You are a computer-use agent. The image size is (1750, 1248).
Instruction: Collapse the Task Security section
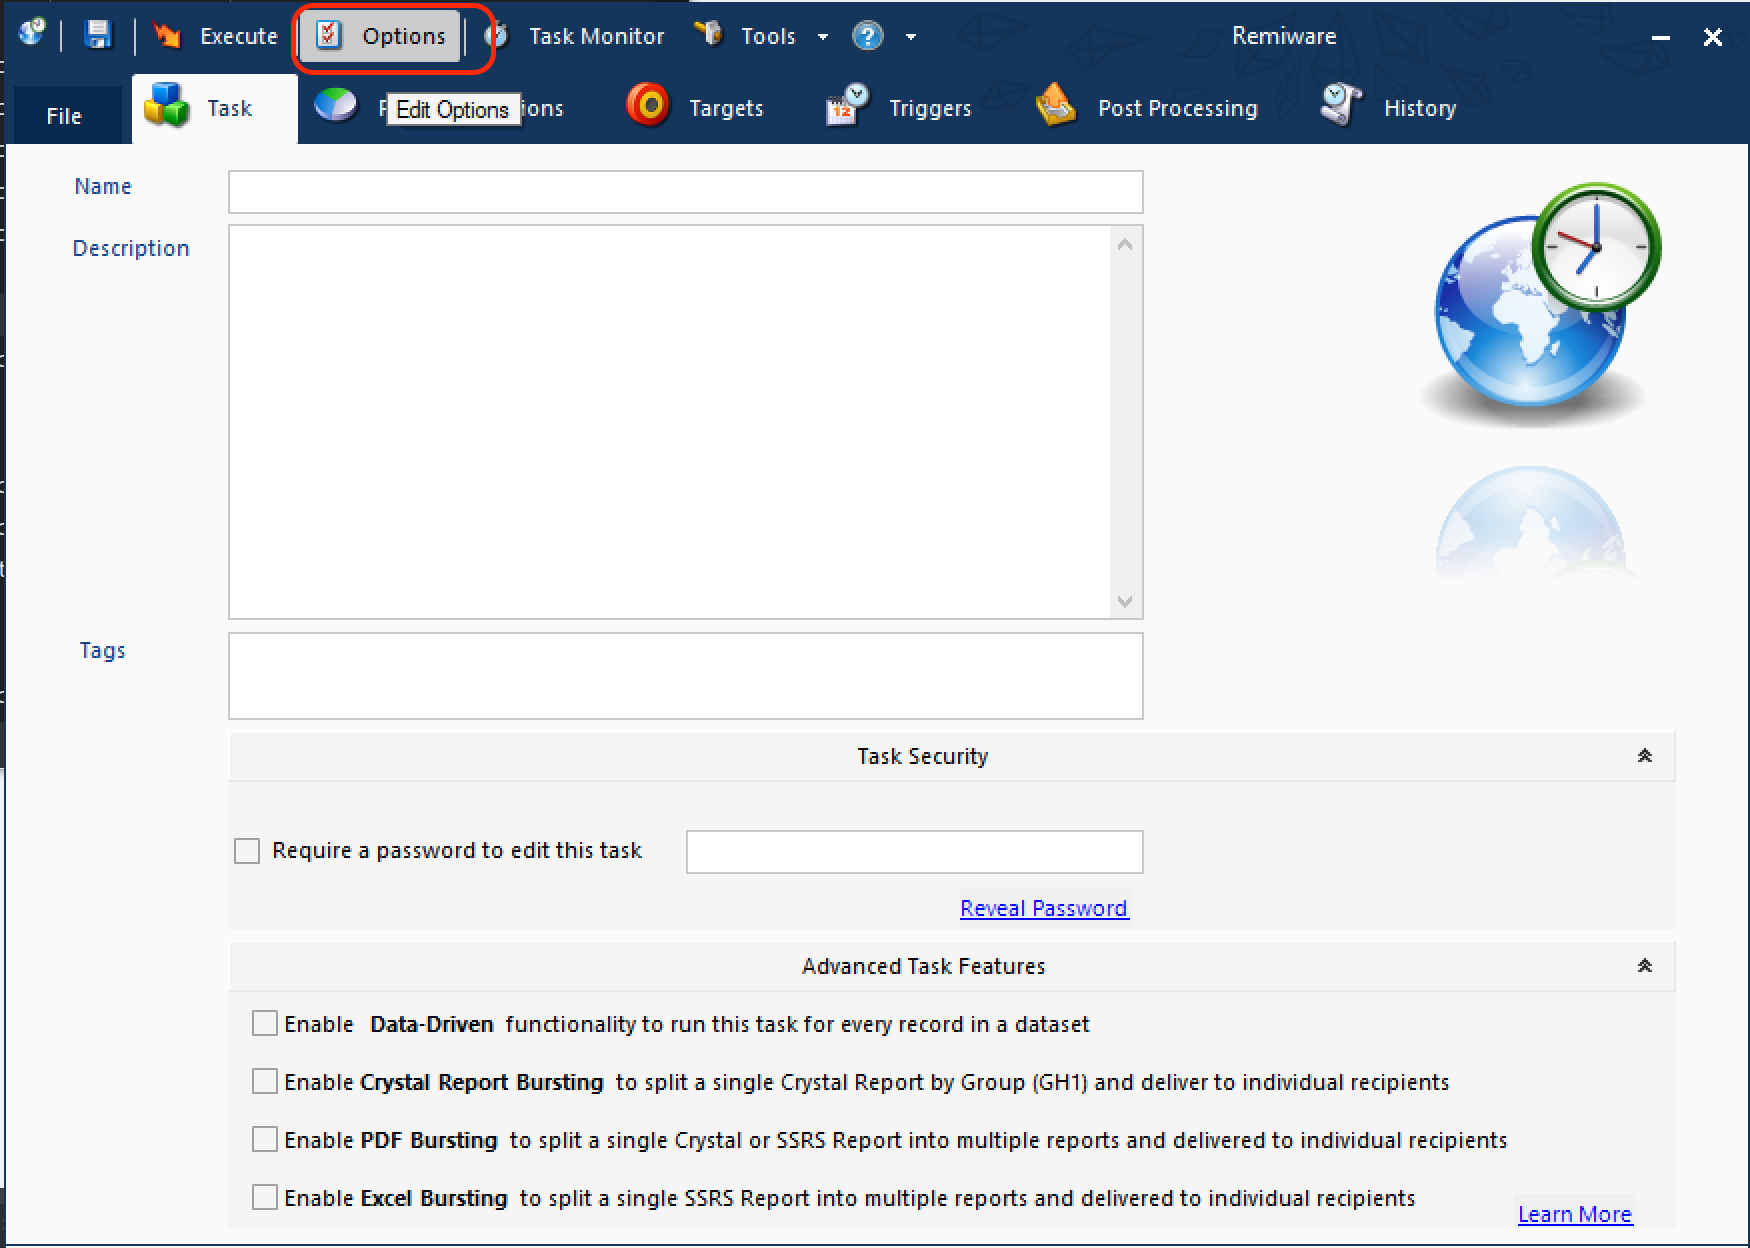click(1644, 756)
